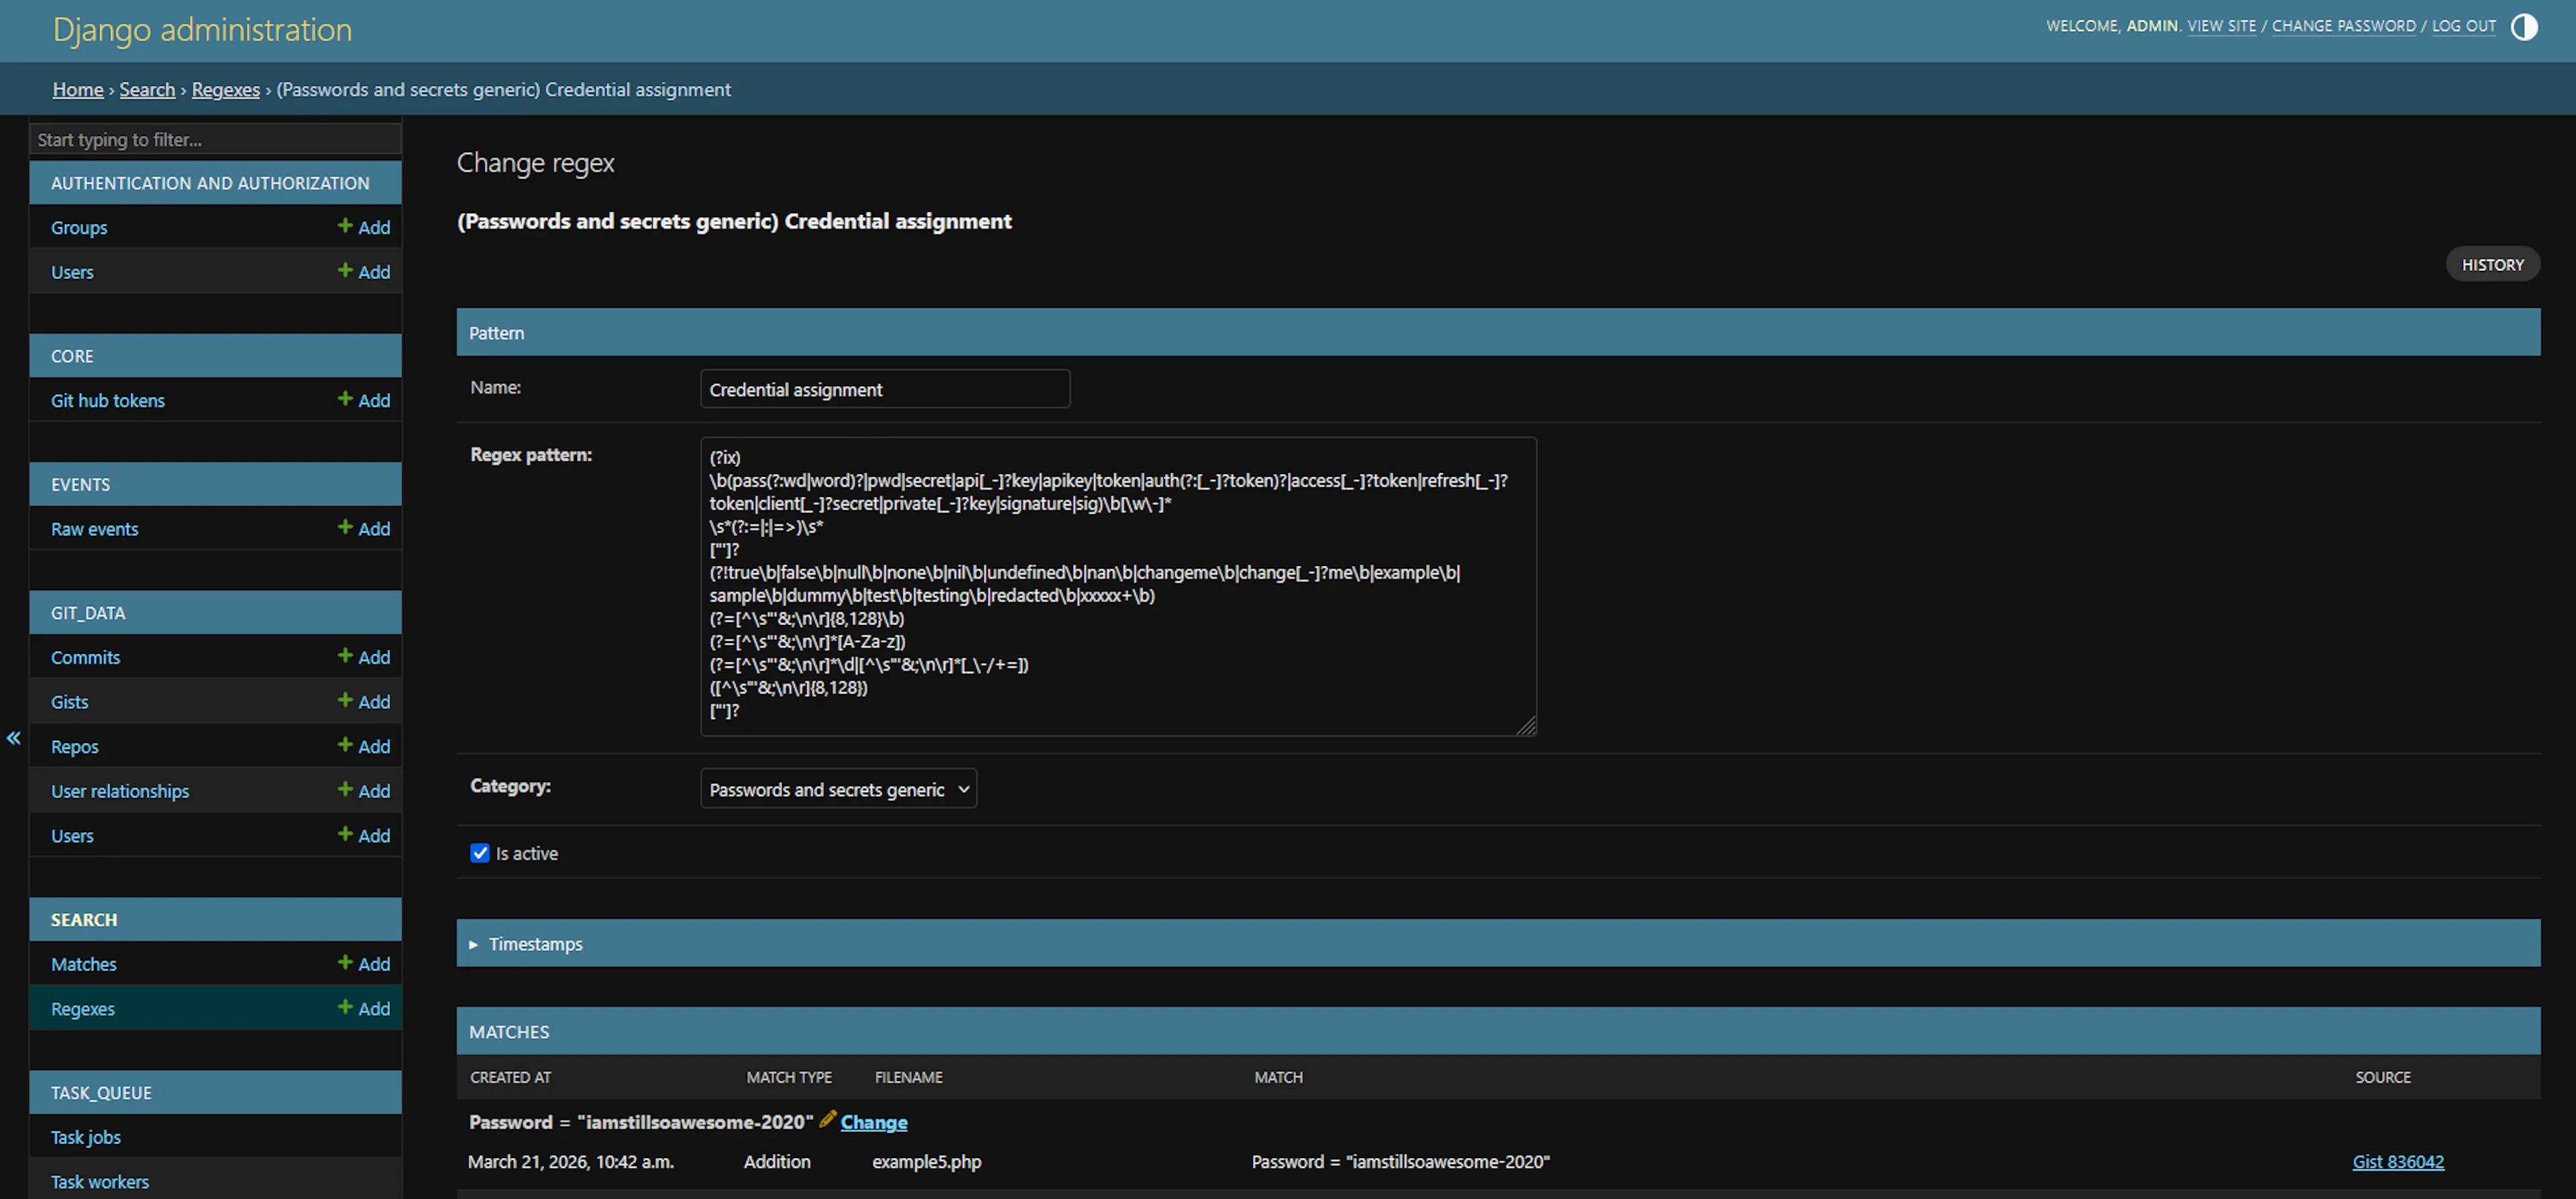Toggle the light/dark theme icon
The width and height of the screenshot is (2576, 1199).
(2524, 27)
